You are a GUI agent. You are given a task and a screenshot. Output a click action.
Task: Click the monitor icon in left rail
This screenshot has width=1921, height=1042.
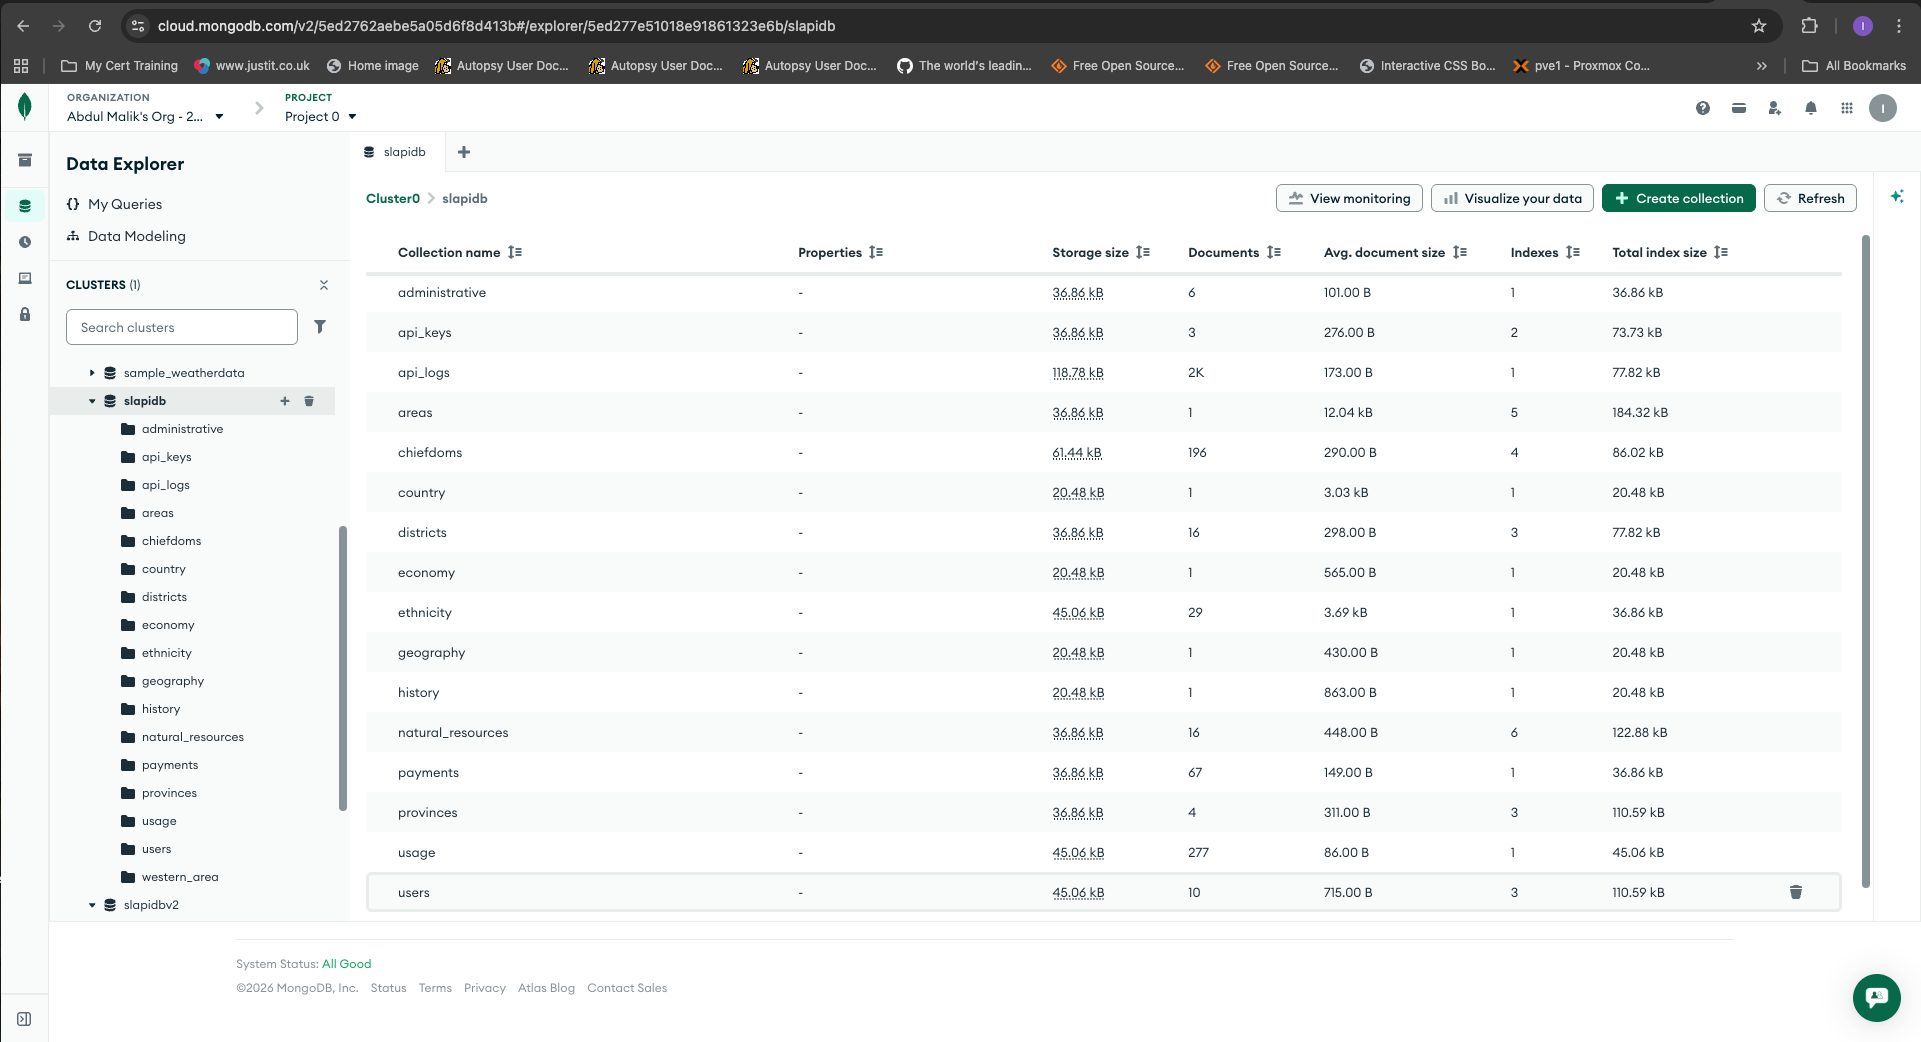[x=25, y=278]
